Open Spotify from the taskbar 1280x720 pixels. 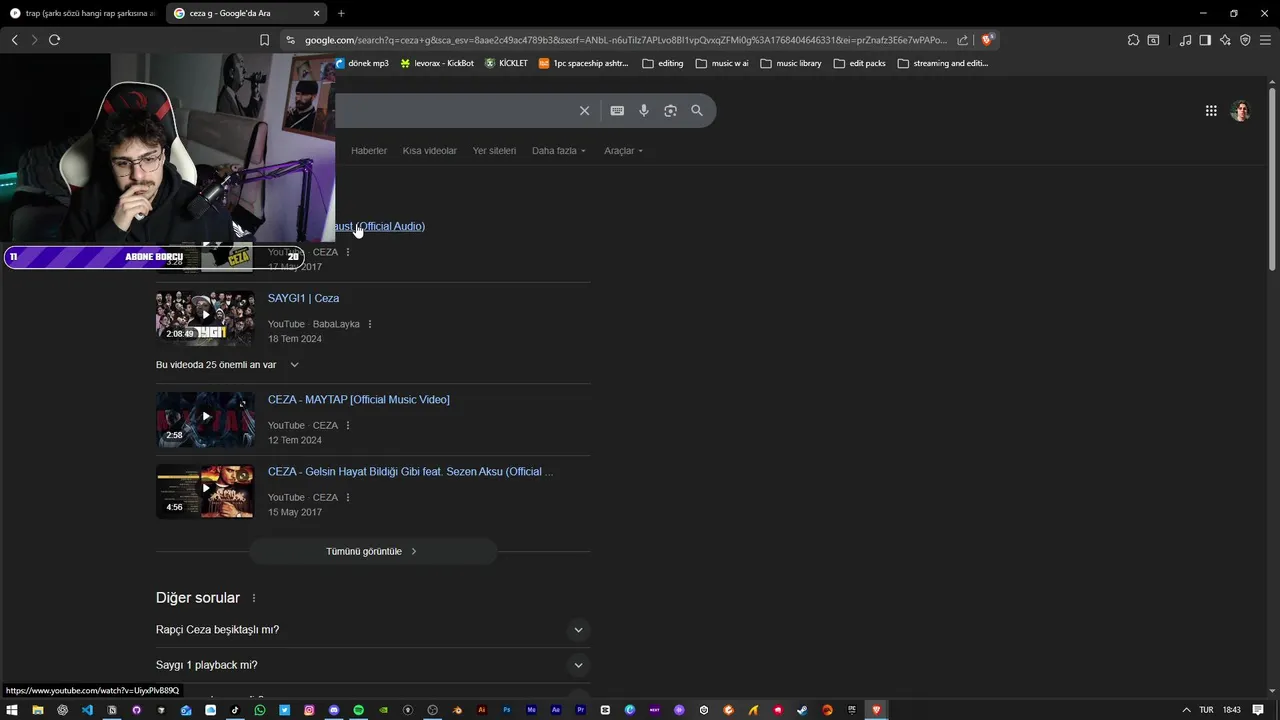click(x=358, y=710)
